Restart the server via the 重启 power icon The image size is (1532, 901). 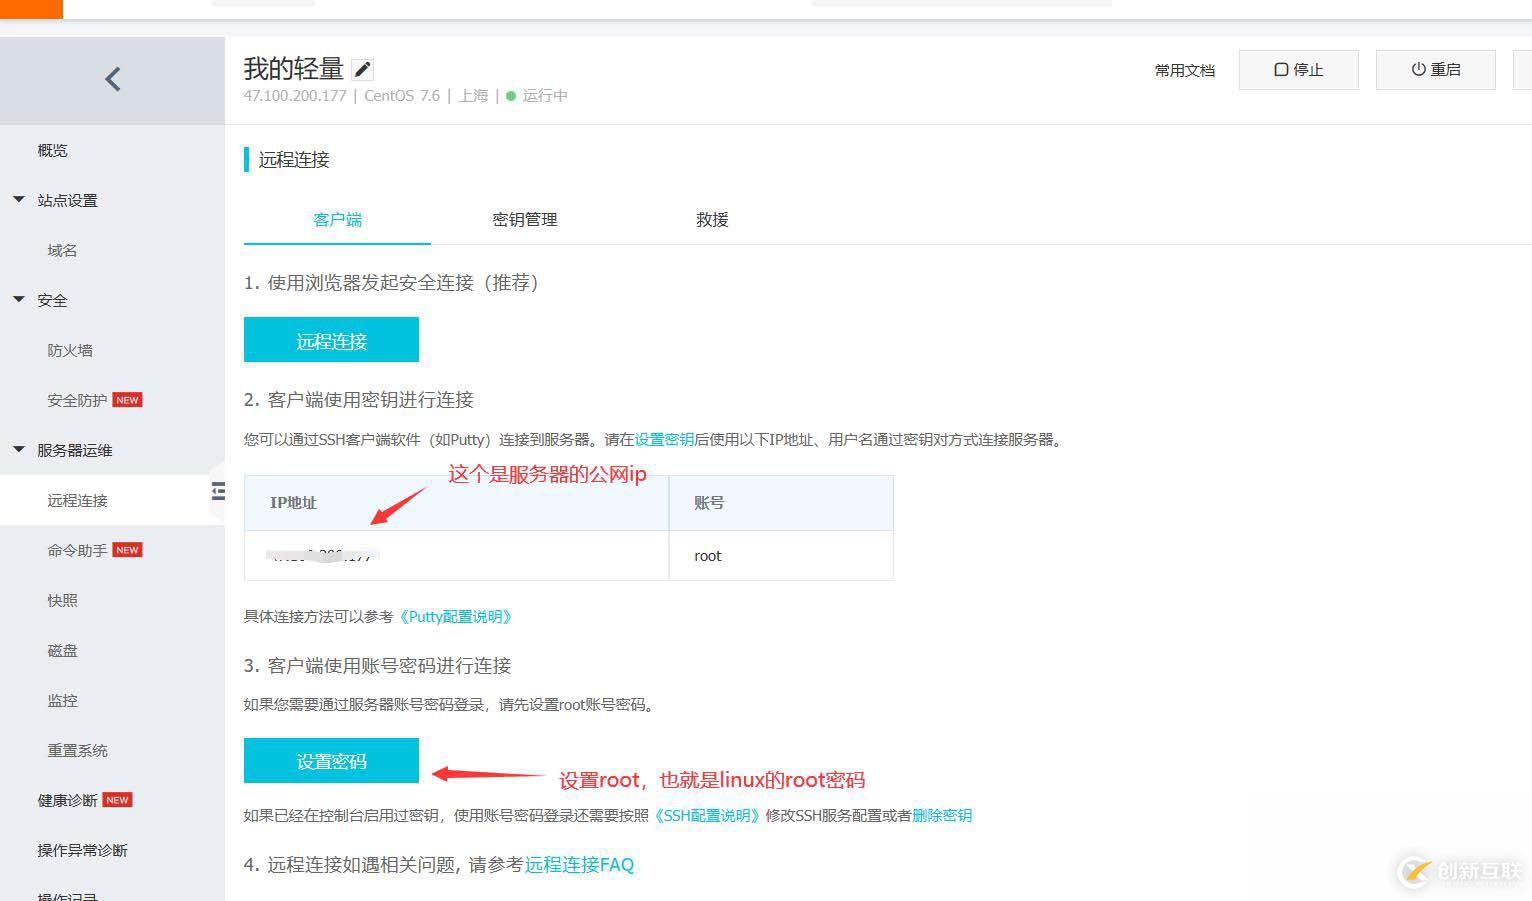pos(1435,69)
